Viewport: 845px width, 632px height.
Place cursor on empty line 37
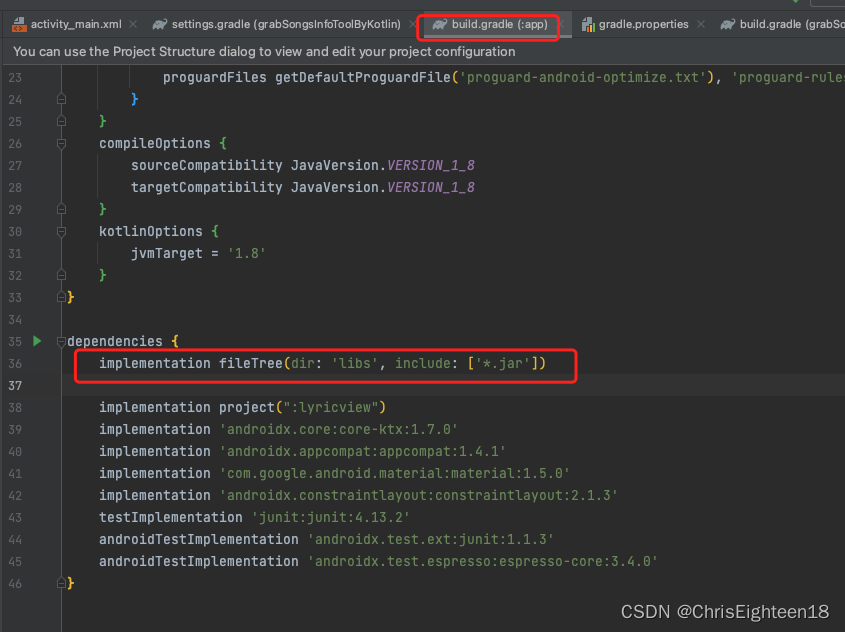453,386
